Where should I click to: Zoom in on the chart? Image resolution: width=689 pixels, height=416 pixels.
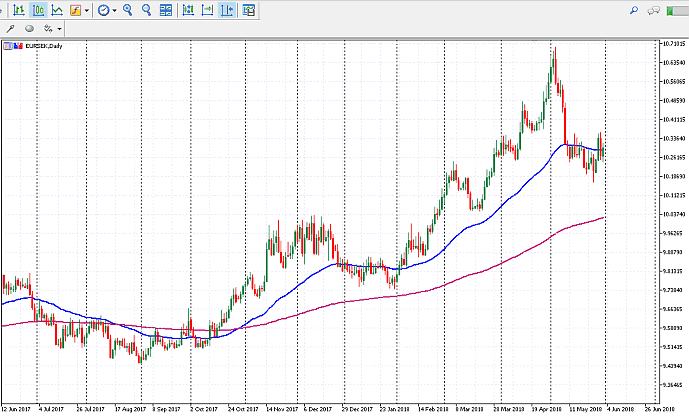[x=128, y=10]
